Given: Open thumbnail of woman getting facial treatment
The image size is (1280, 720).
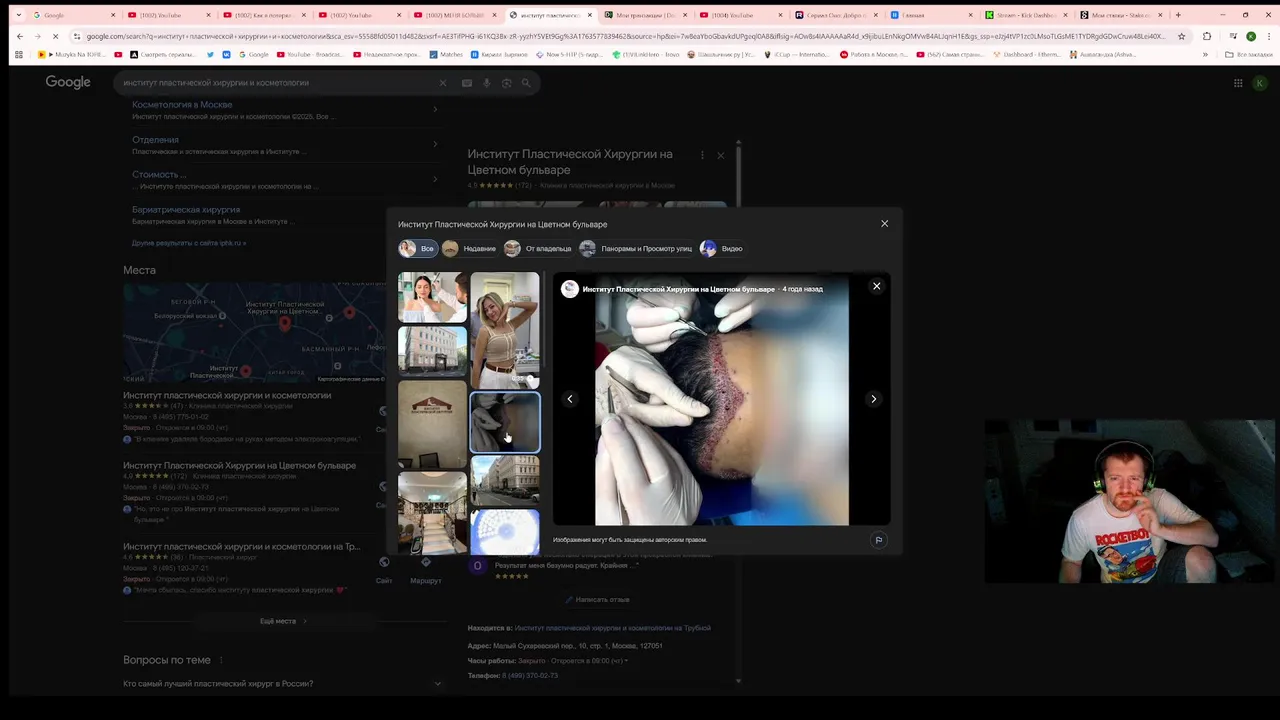Looking at the screenshot, I should 432,297.
